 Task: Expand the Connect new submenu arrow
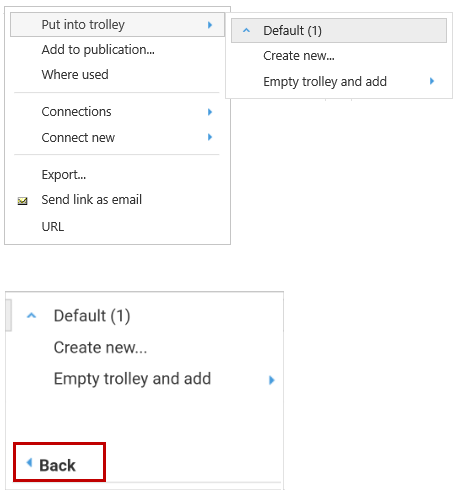coord(210,137)
